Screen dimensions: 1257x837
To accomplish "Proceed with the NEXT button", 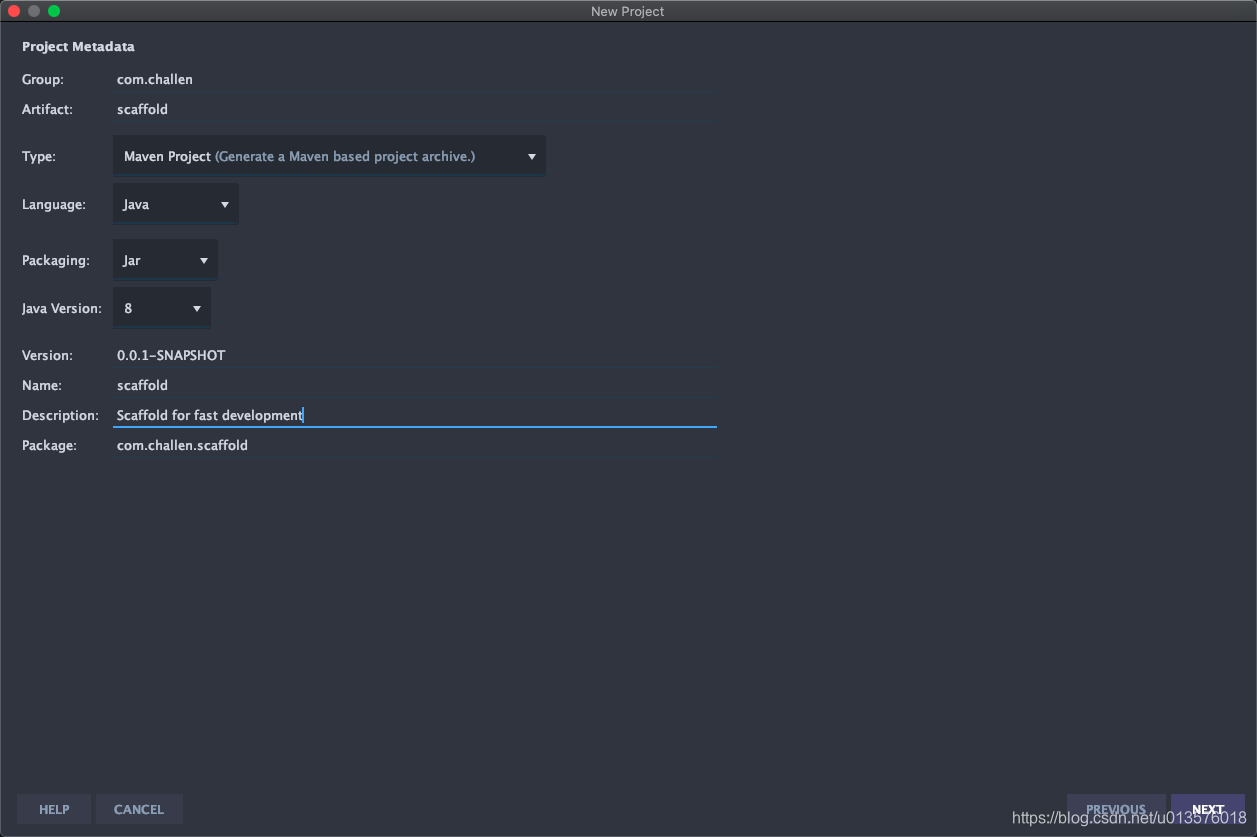I will (1208, 809).
